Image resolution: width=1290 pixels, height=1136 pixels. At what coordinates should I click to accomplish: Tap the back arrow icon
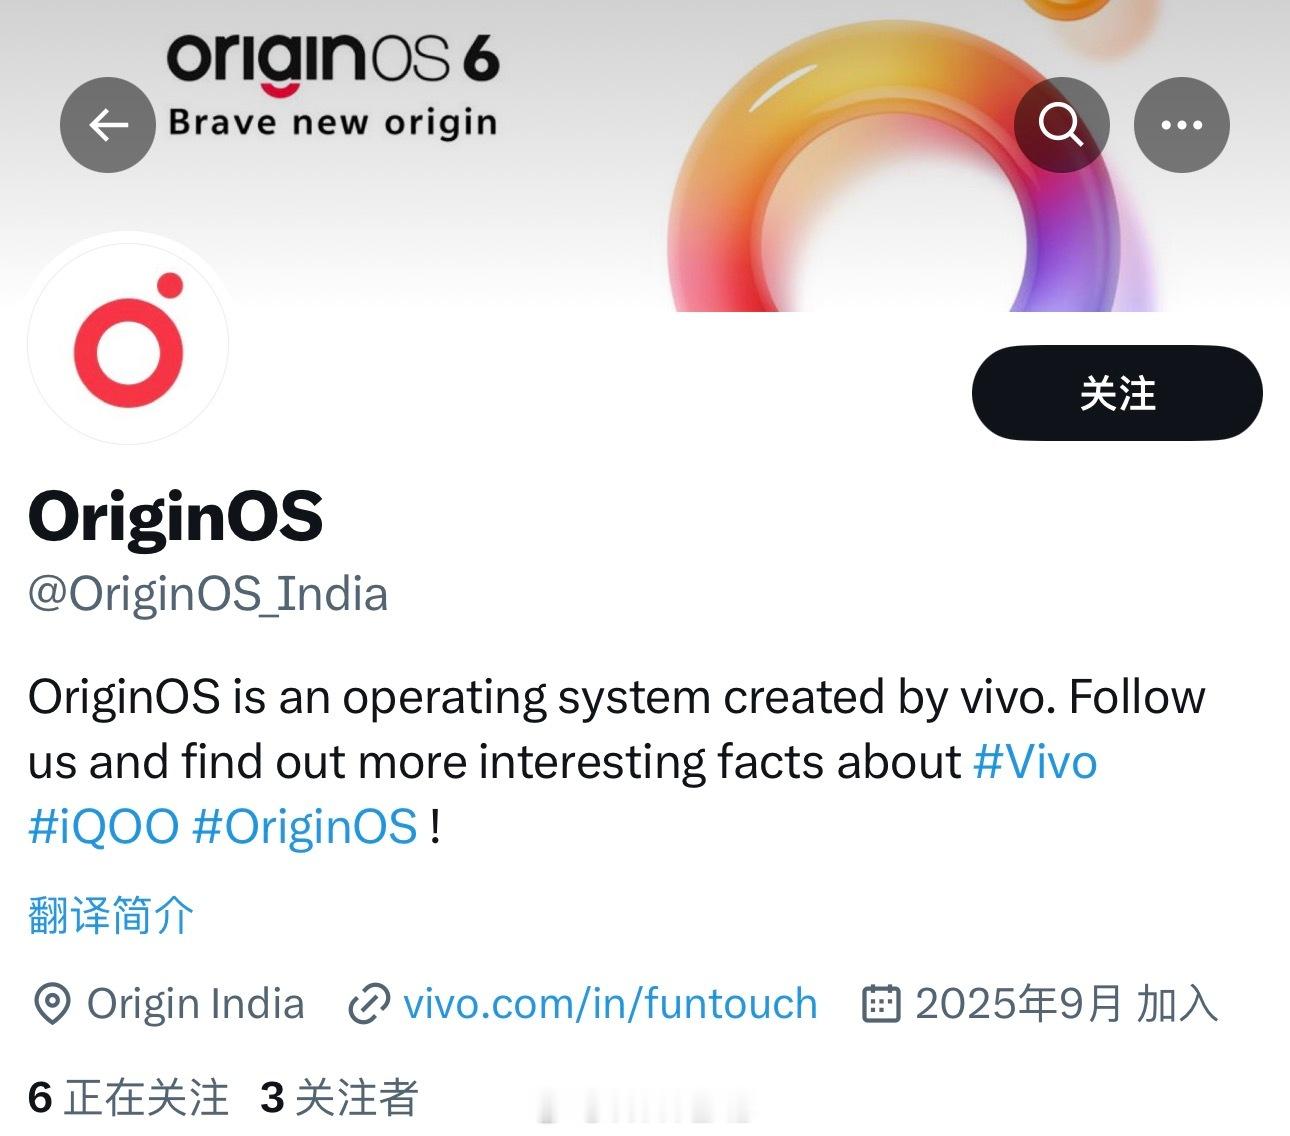point(108,125)
